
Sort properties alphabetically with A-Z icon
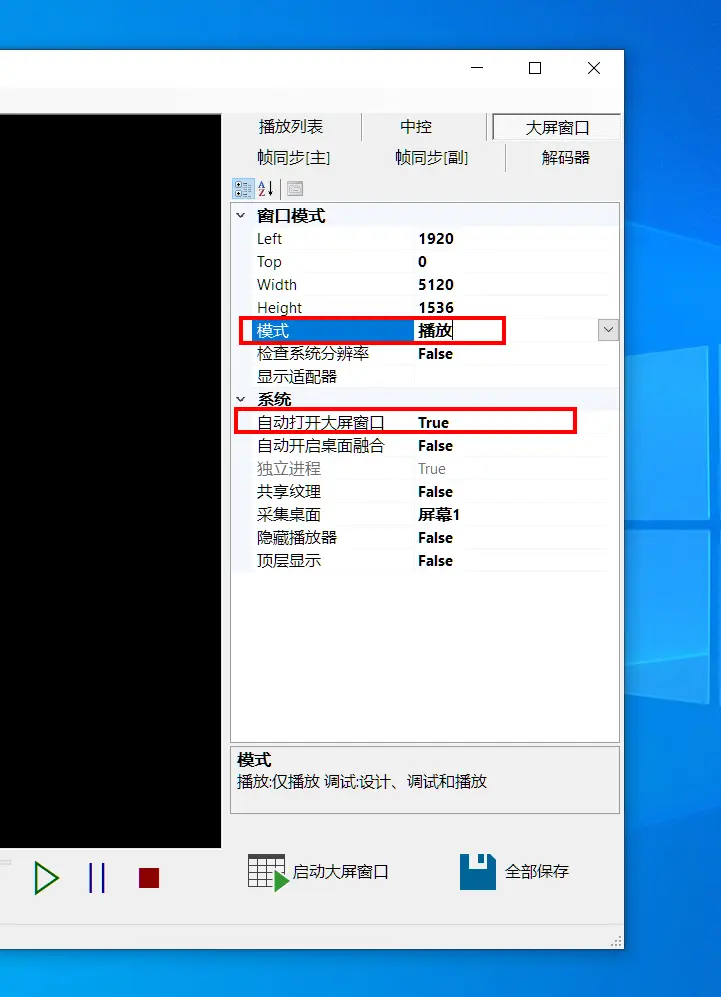(x=266, y=188)
